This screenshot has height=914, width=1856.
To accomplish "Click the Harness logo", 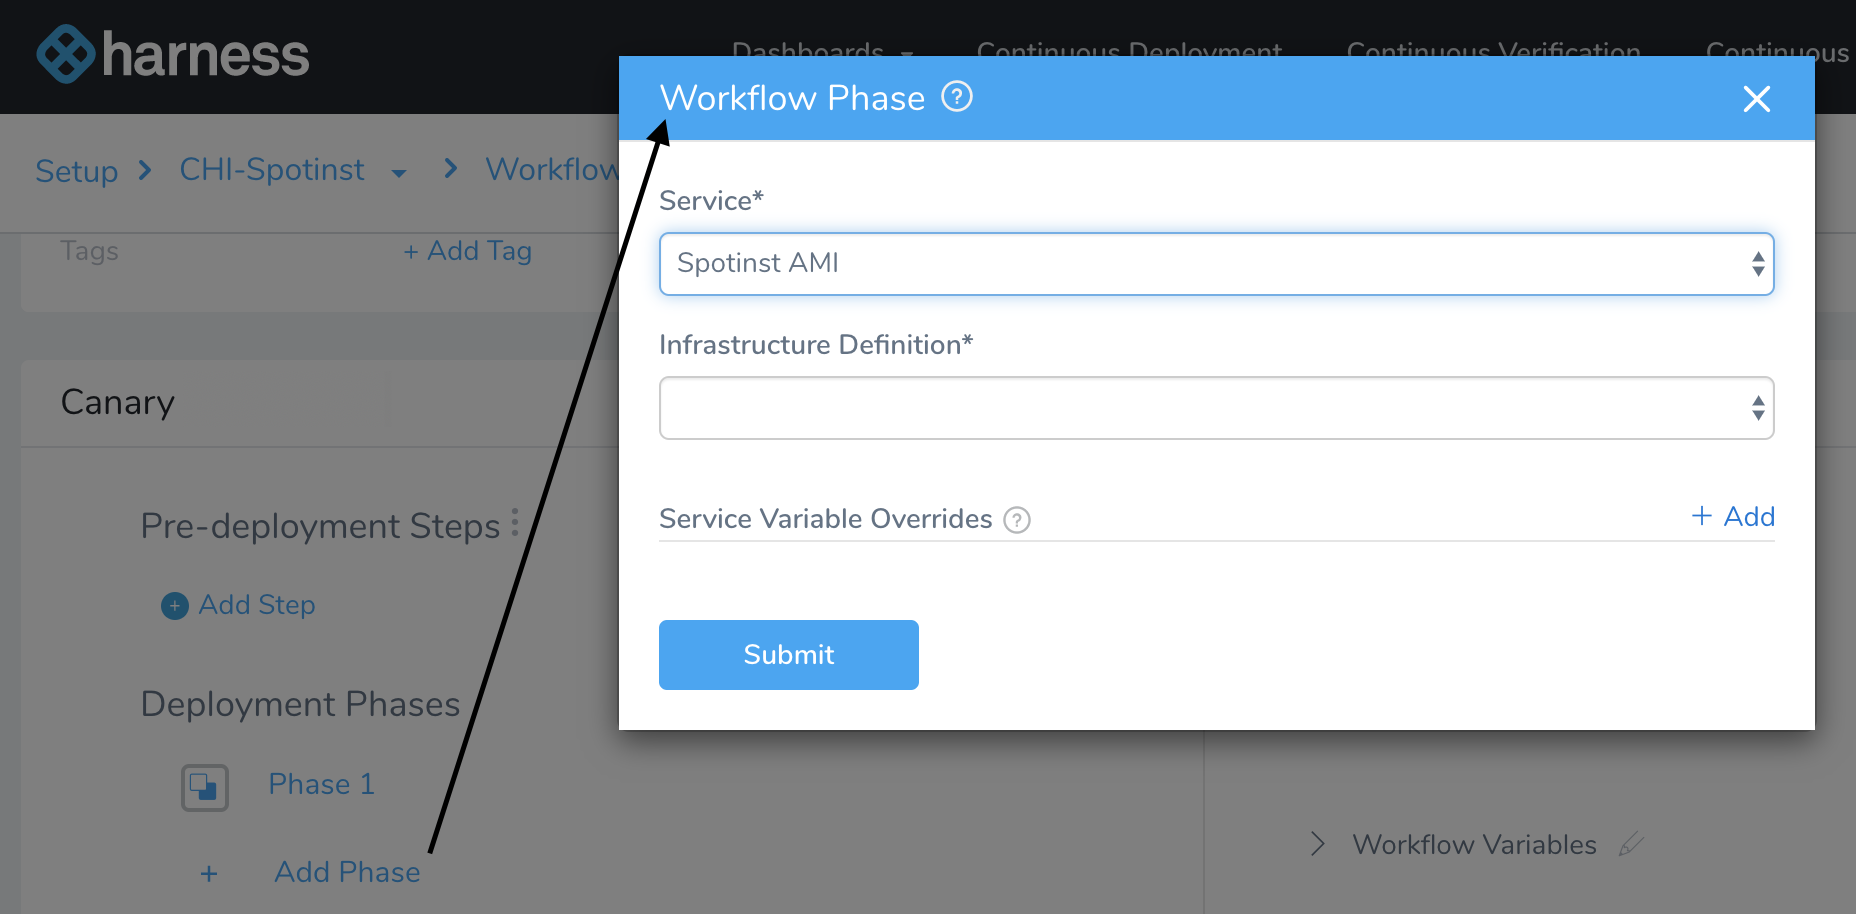I will click(173, 54).
